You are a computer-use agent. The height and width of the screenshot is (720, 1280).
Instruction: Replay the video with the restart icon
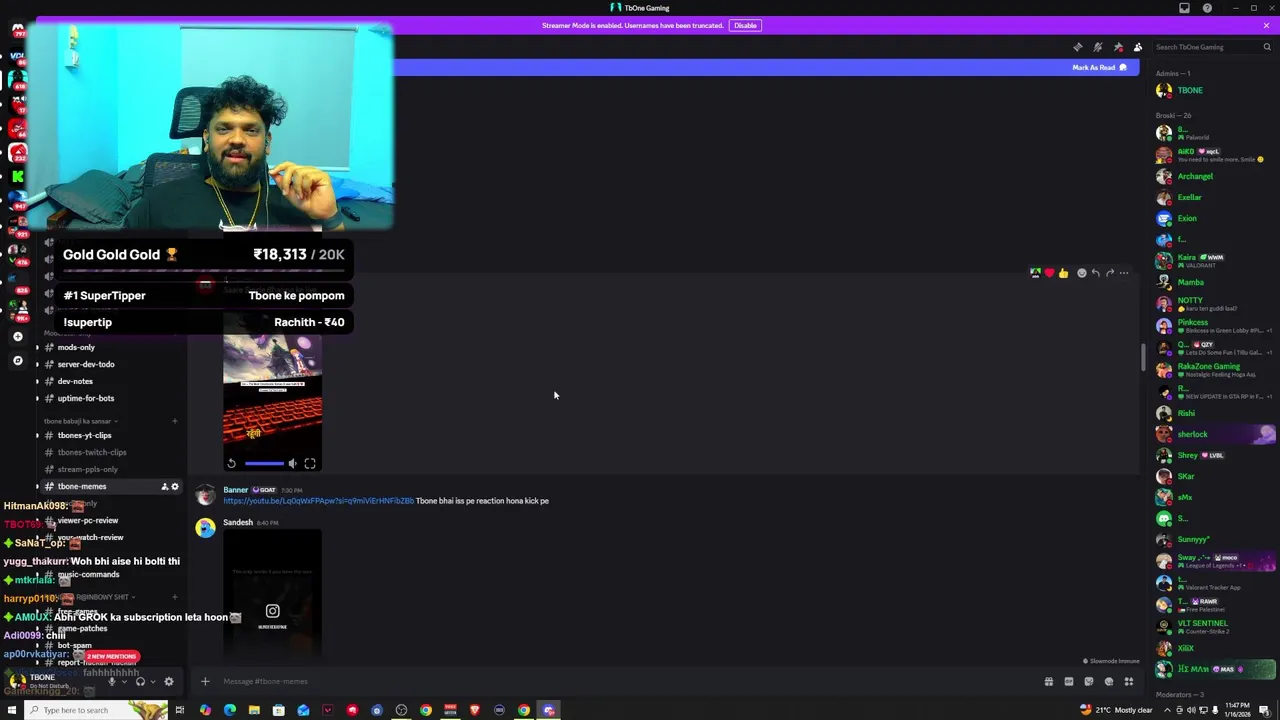pos(231,463)
